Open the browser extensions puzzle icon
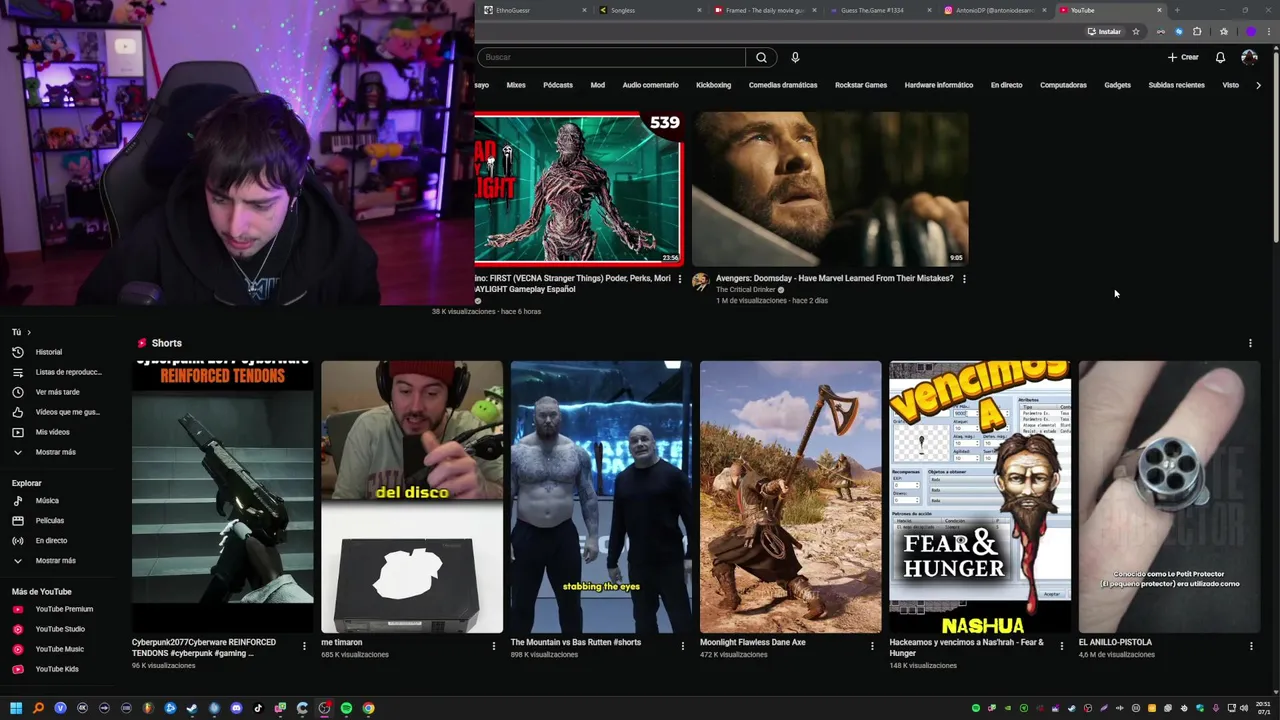The image size is (1280, 720). 1197,31
